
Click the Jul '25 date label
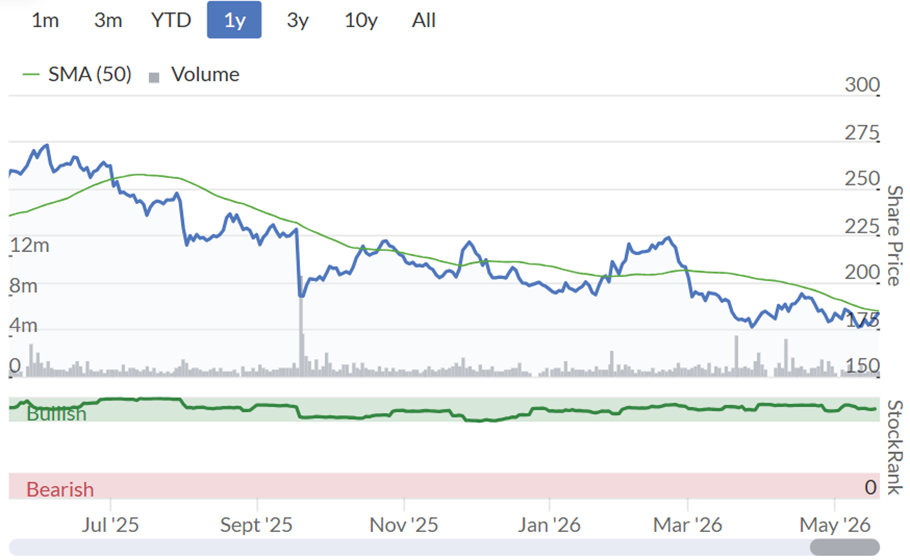pos(110,525)
